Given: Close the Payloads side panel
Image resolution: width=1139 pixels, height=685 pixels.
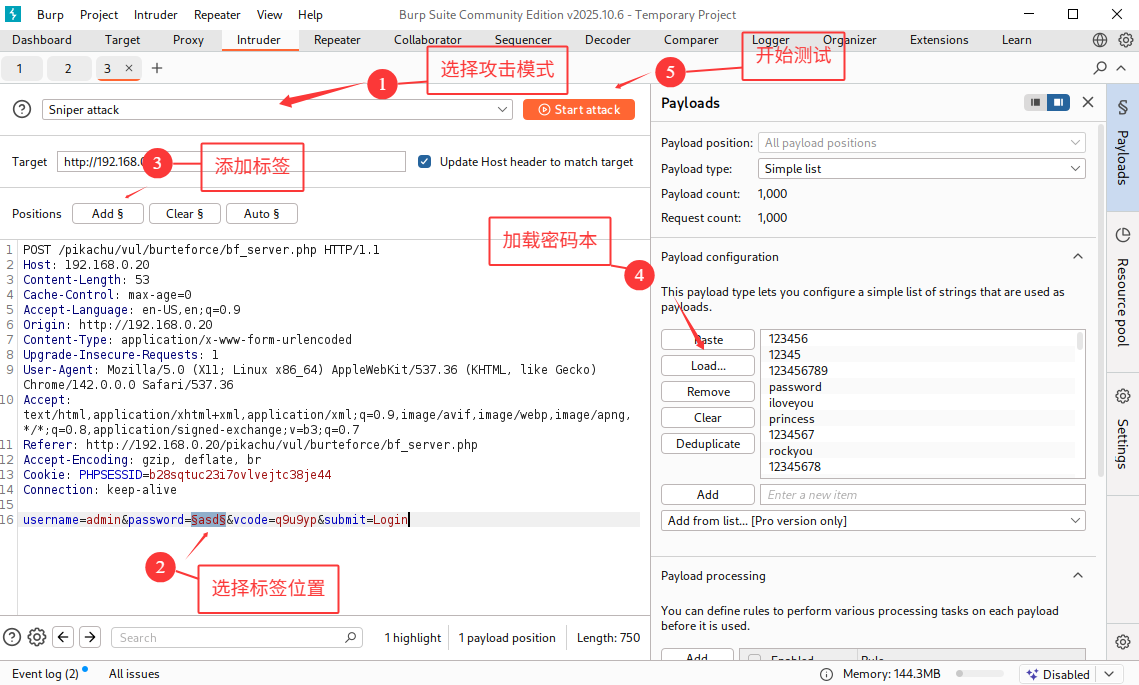Looking at the screenshot, I should [1087, 102].
